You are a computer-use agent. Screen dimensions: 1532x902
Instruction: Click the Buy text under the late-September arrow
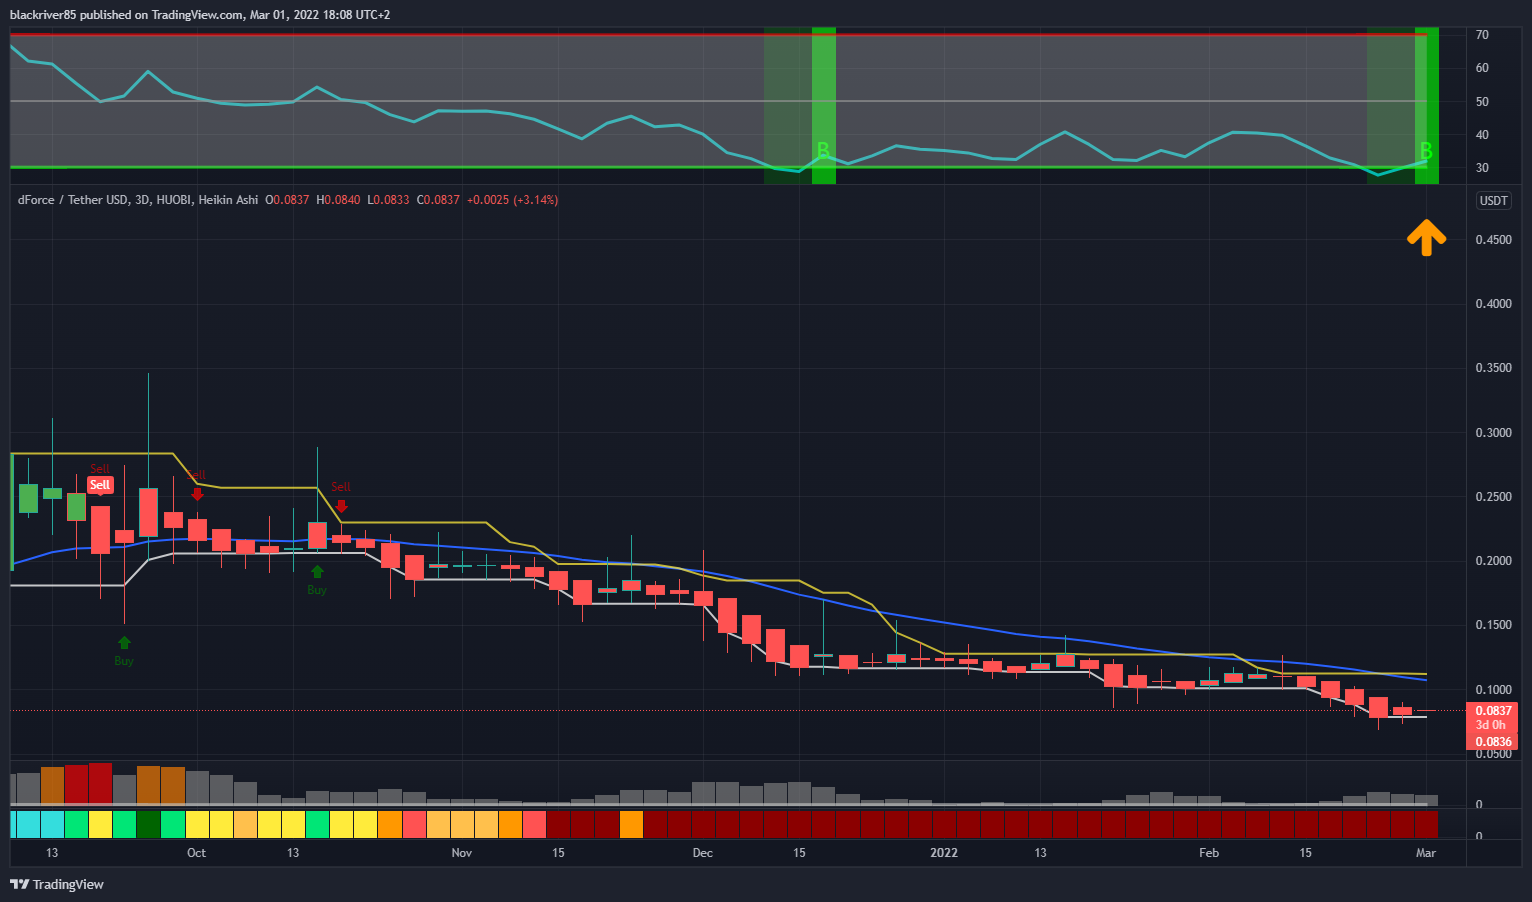tap(124, 661)
